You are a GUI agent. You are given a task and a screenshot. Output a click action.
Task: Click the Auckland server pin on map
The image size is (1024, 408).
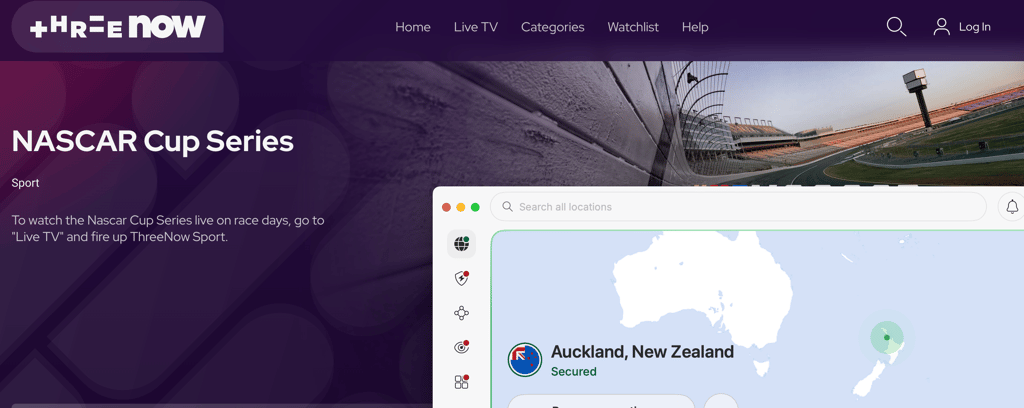pos(886,337)
